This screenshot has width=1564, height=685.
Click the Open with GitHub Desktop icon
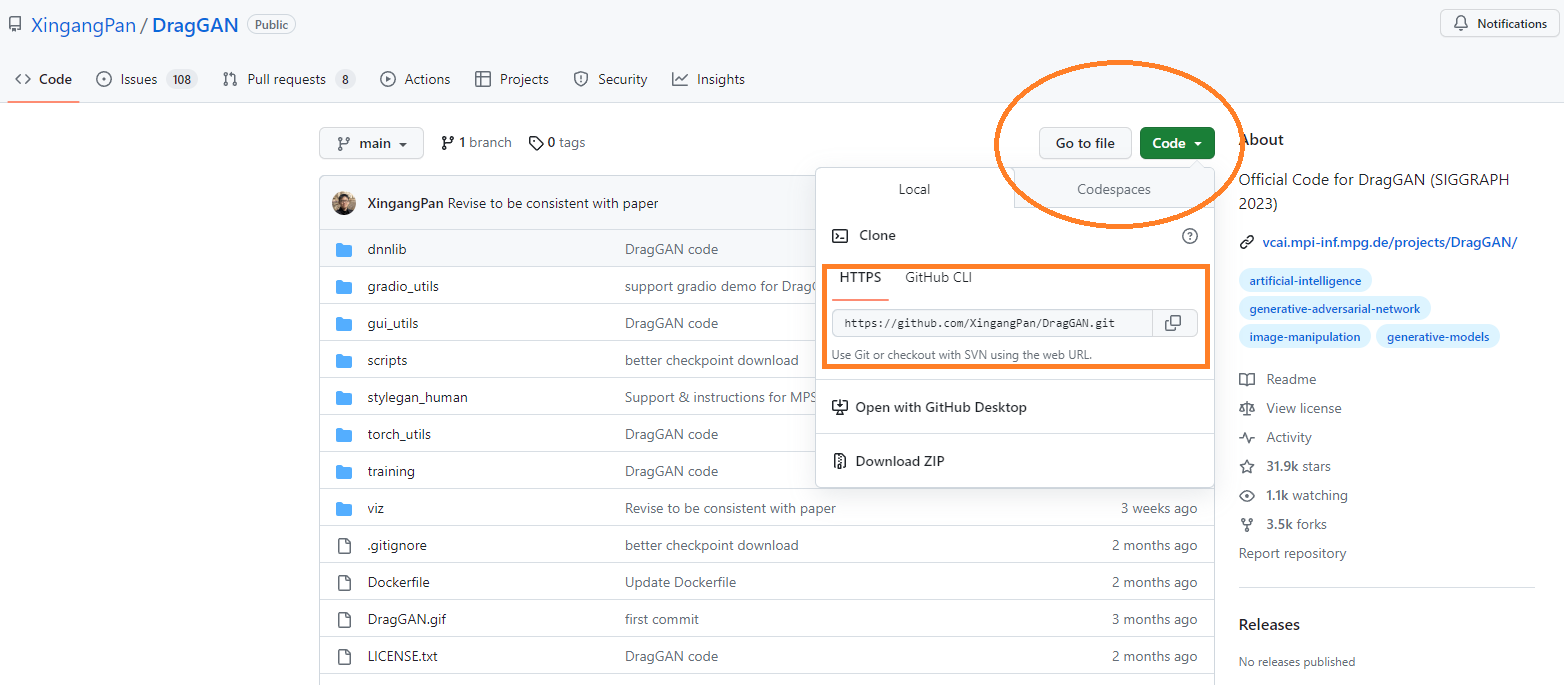click(x=840, y=407)
